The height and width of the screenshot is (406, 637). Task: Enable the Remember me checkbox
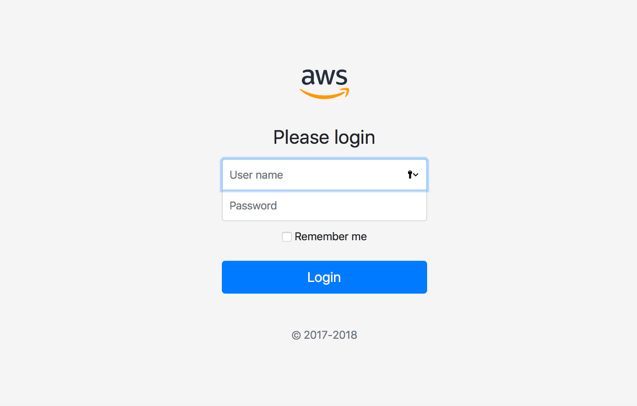(x=287, y=237)
